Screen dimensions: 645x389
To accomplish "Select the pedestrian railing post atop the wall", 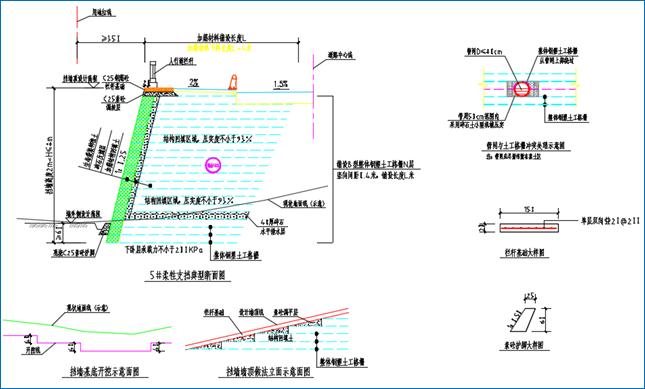I will coord(153,72).
